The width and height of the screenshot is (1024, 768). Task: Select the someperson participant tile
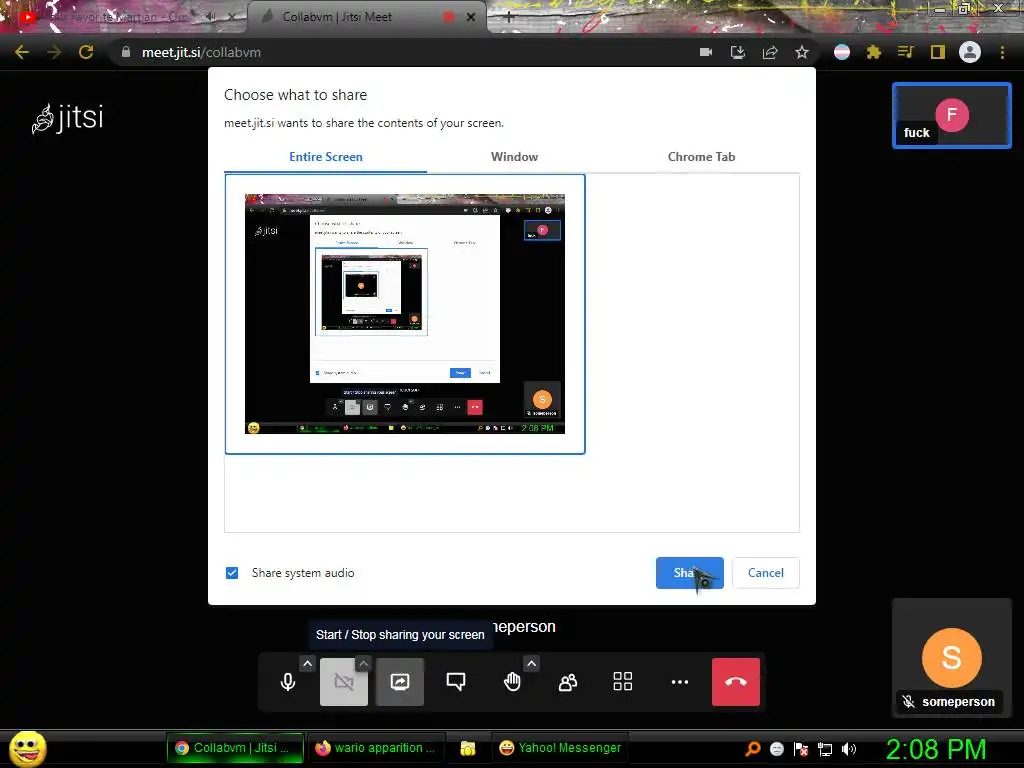click(x=952, y=658)
